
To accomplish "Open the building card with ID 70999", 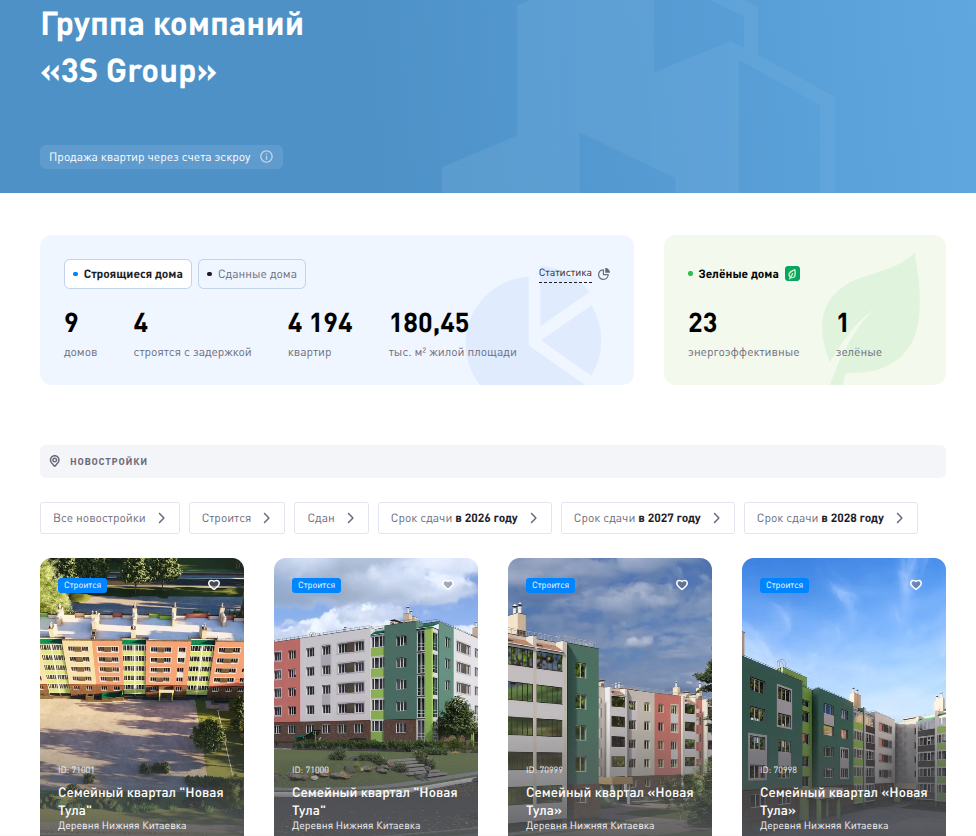I will 610,697.
